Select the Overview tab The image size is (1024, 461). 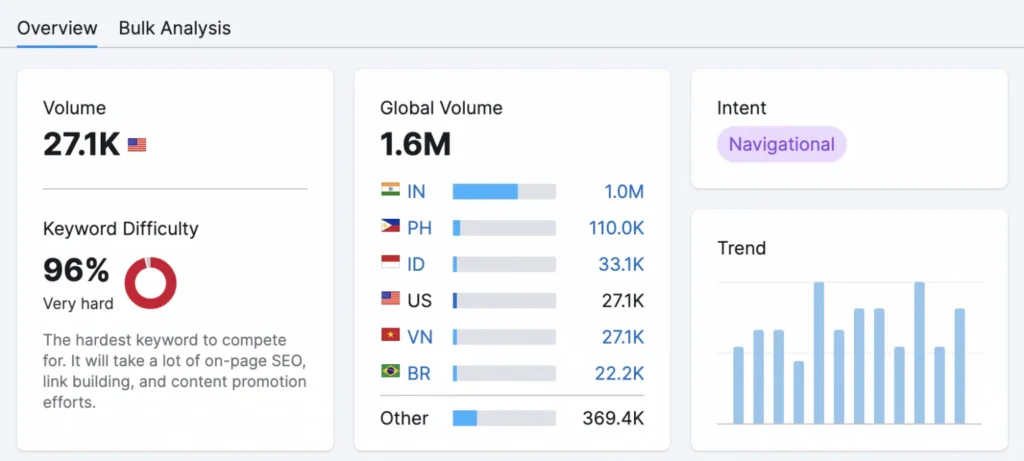click(x=57, y=28)
